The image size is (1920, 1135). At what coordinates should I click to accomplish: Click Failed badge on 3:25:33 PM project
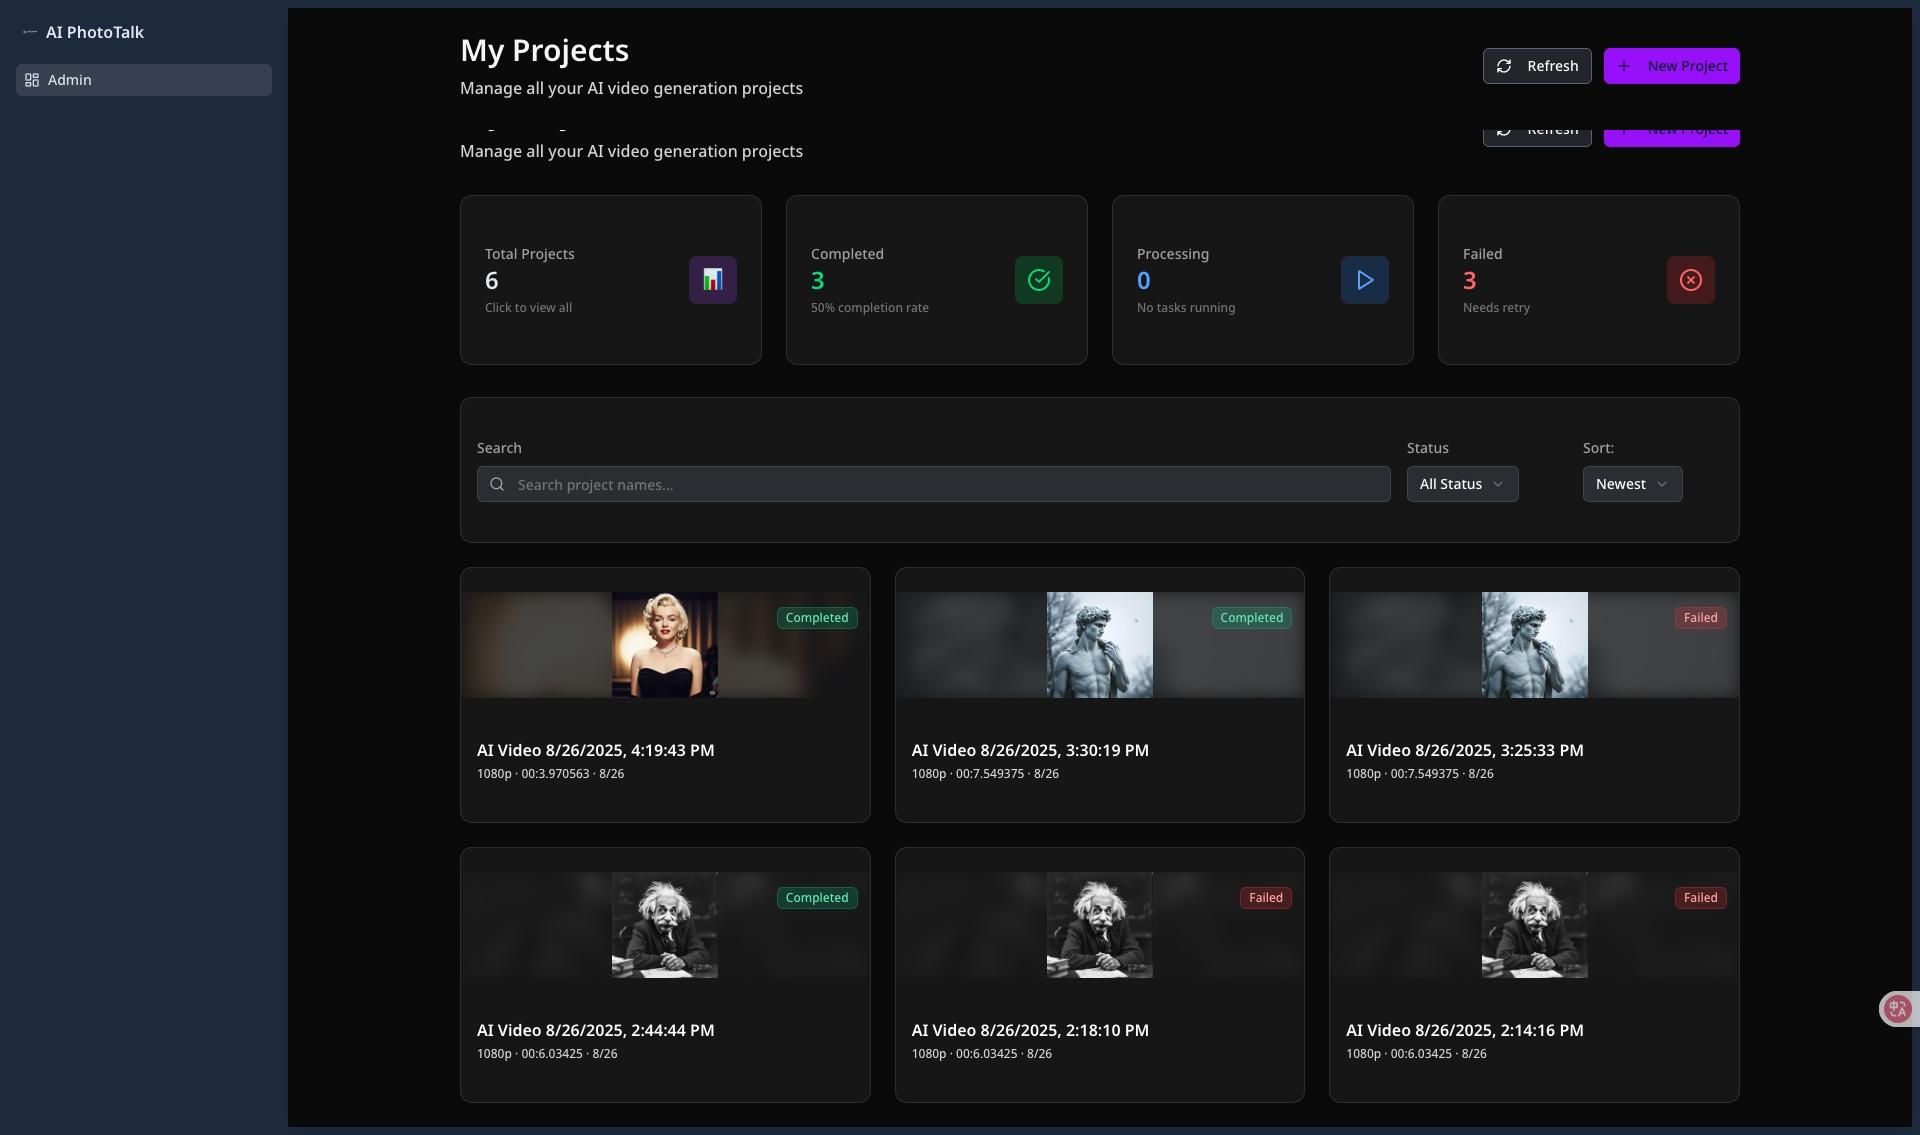1699,618
